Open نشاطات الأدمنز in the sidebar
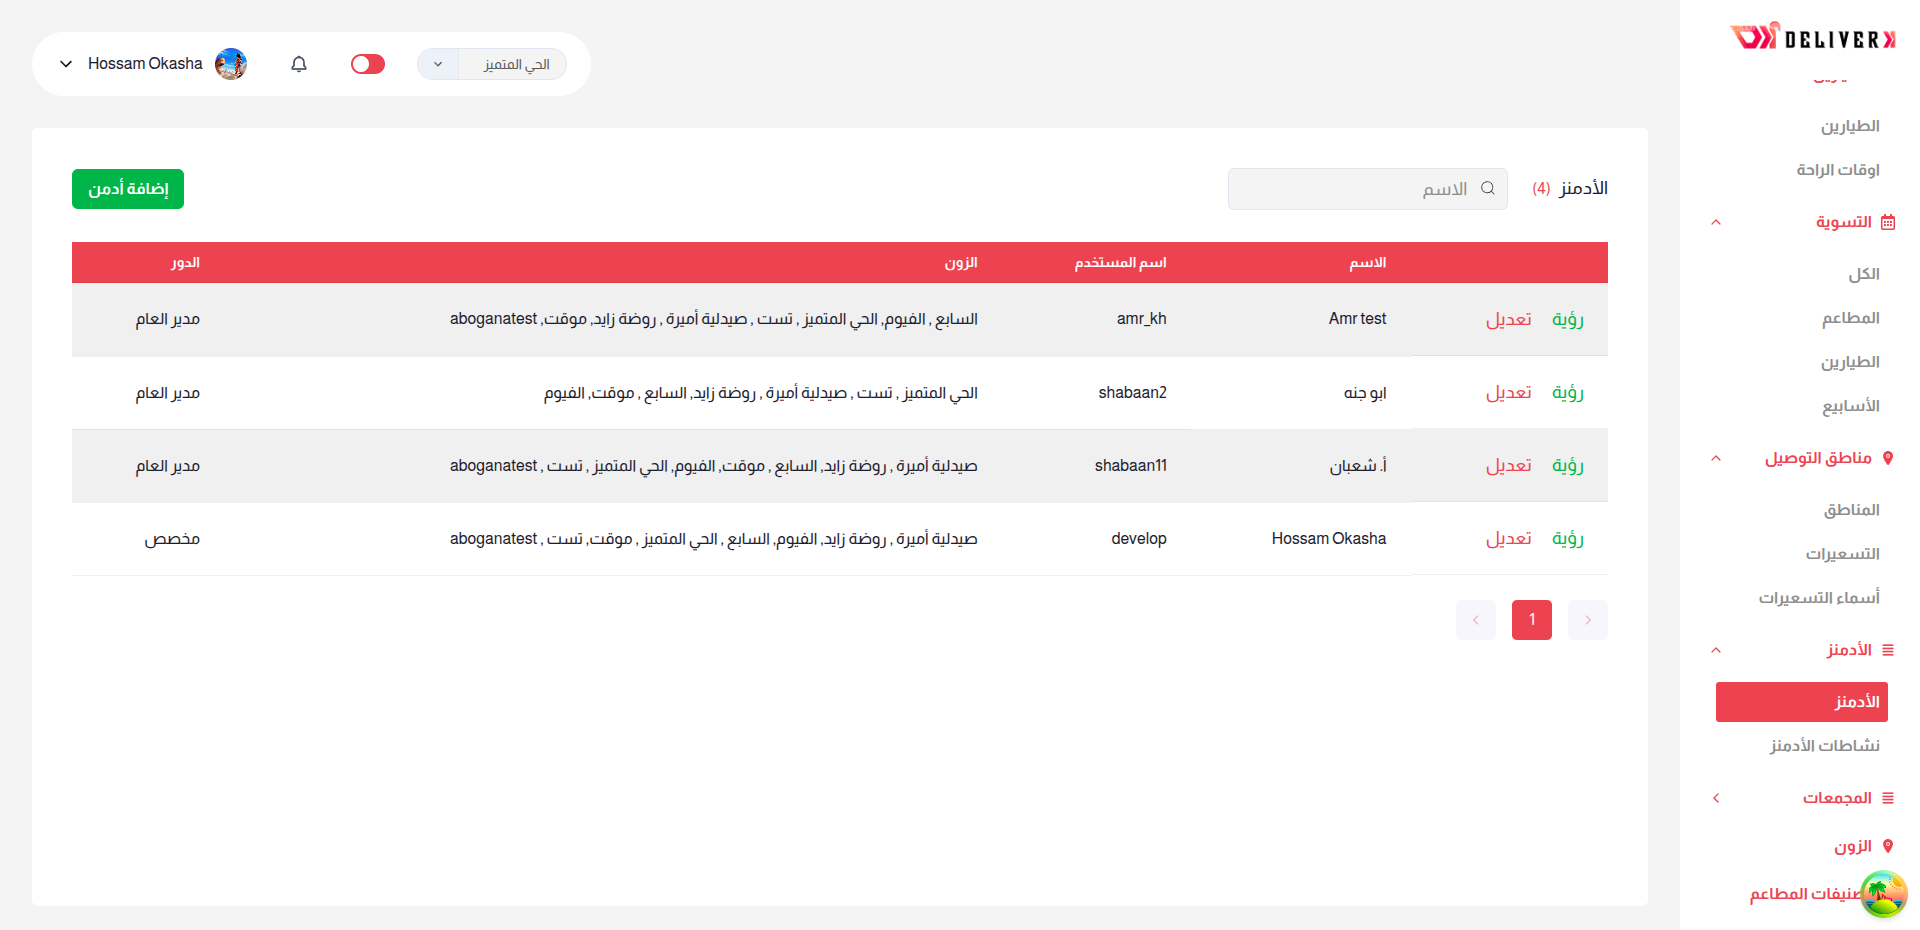This screenshot has height=930, width=1920. [1824, 746]
